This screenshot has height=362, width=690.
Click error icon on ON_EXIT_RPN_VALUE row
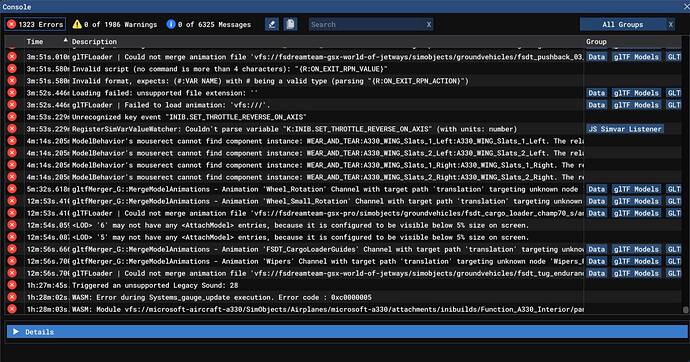click(x=12, y=69)
